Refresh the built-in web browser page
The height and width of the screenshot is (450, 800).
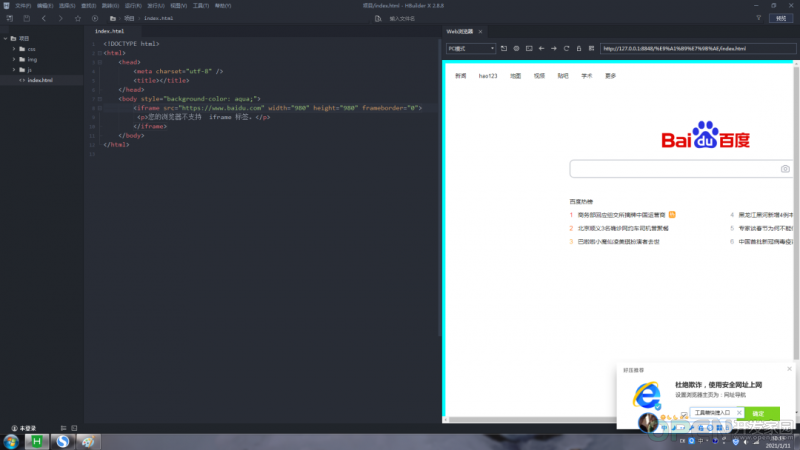pos(566,48)
